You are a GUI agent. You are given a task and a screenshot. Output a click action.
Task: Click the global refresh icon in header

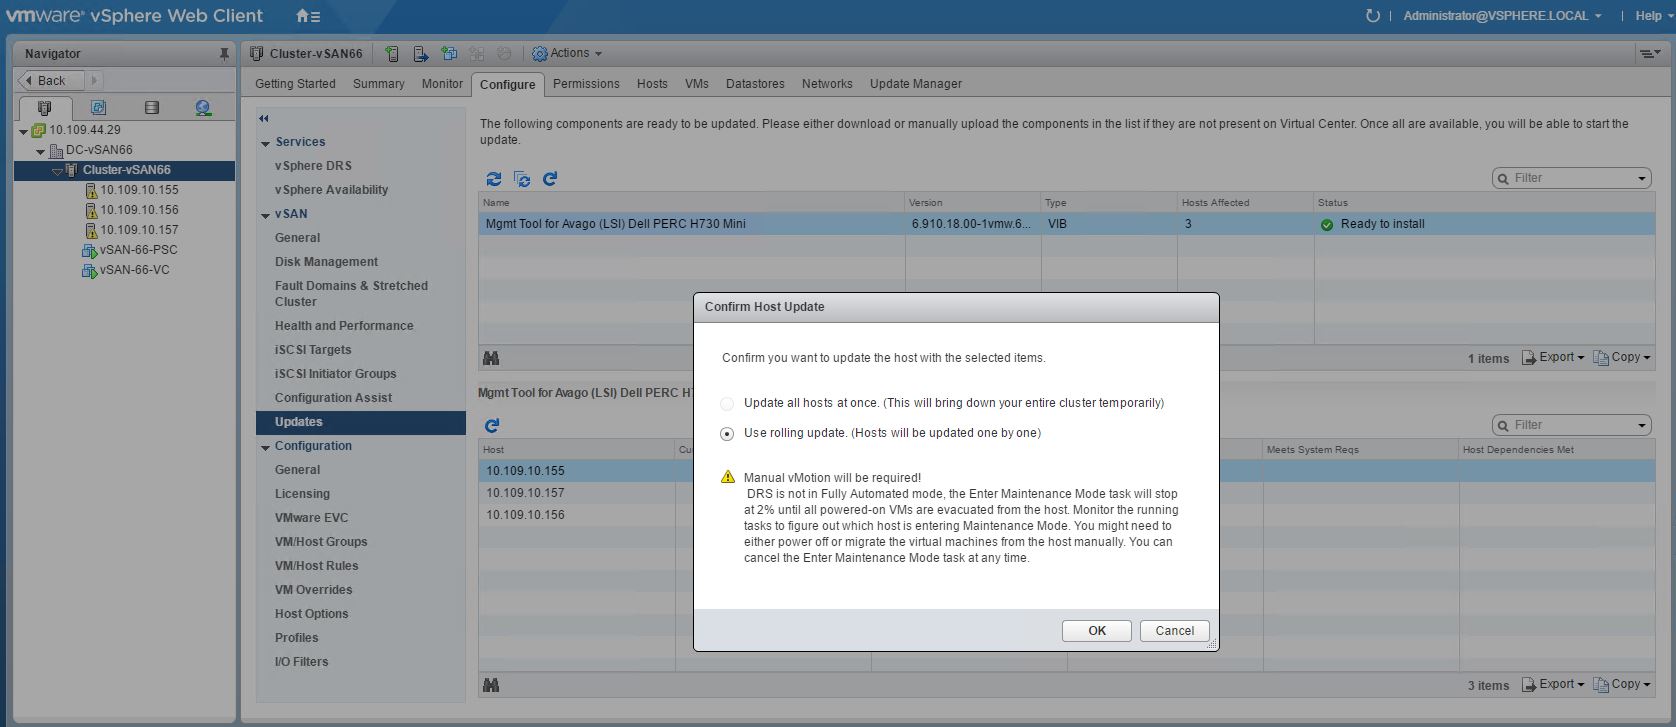coord(1372,16)
